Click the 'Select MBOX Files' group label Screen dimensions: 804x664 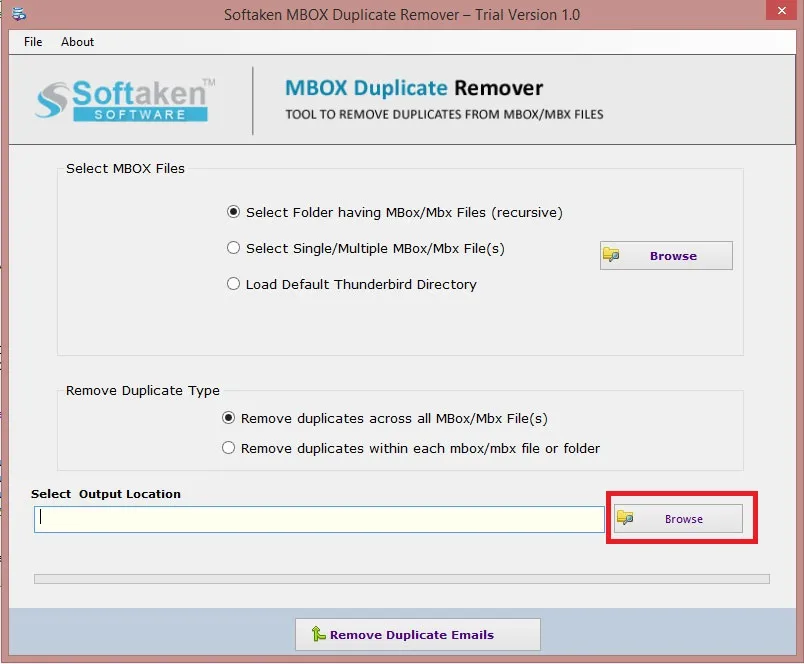[125, 168]
